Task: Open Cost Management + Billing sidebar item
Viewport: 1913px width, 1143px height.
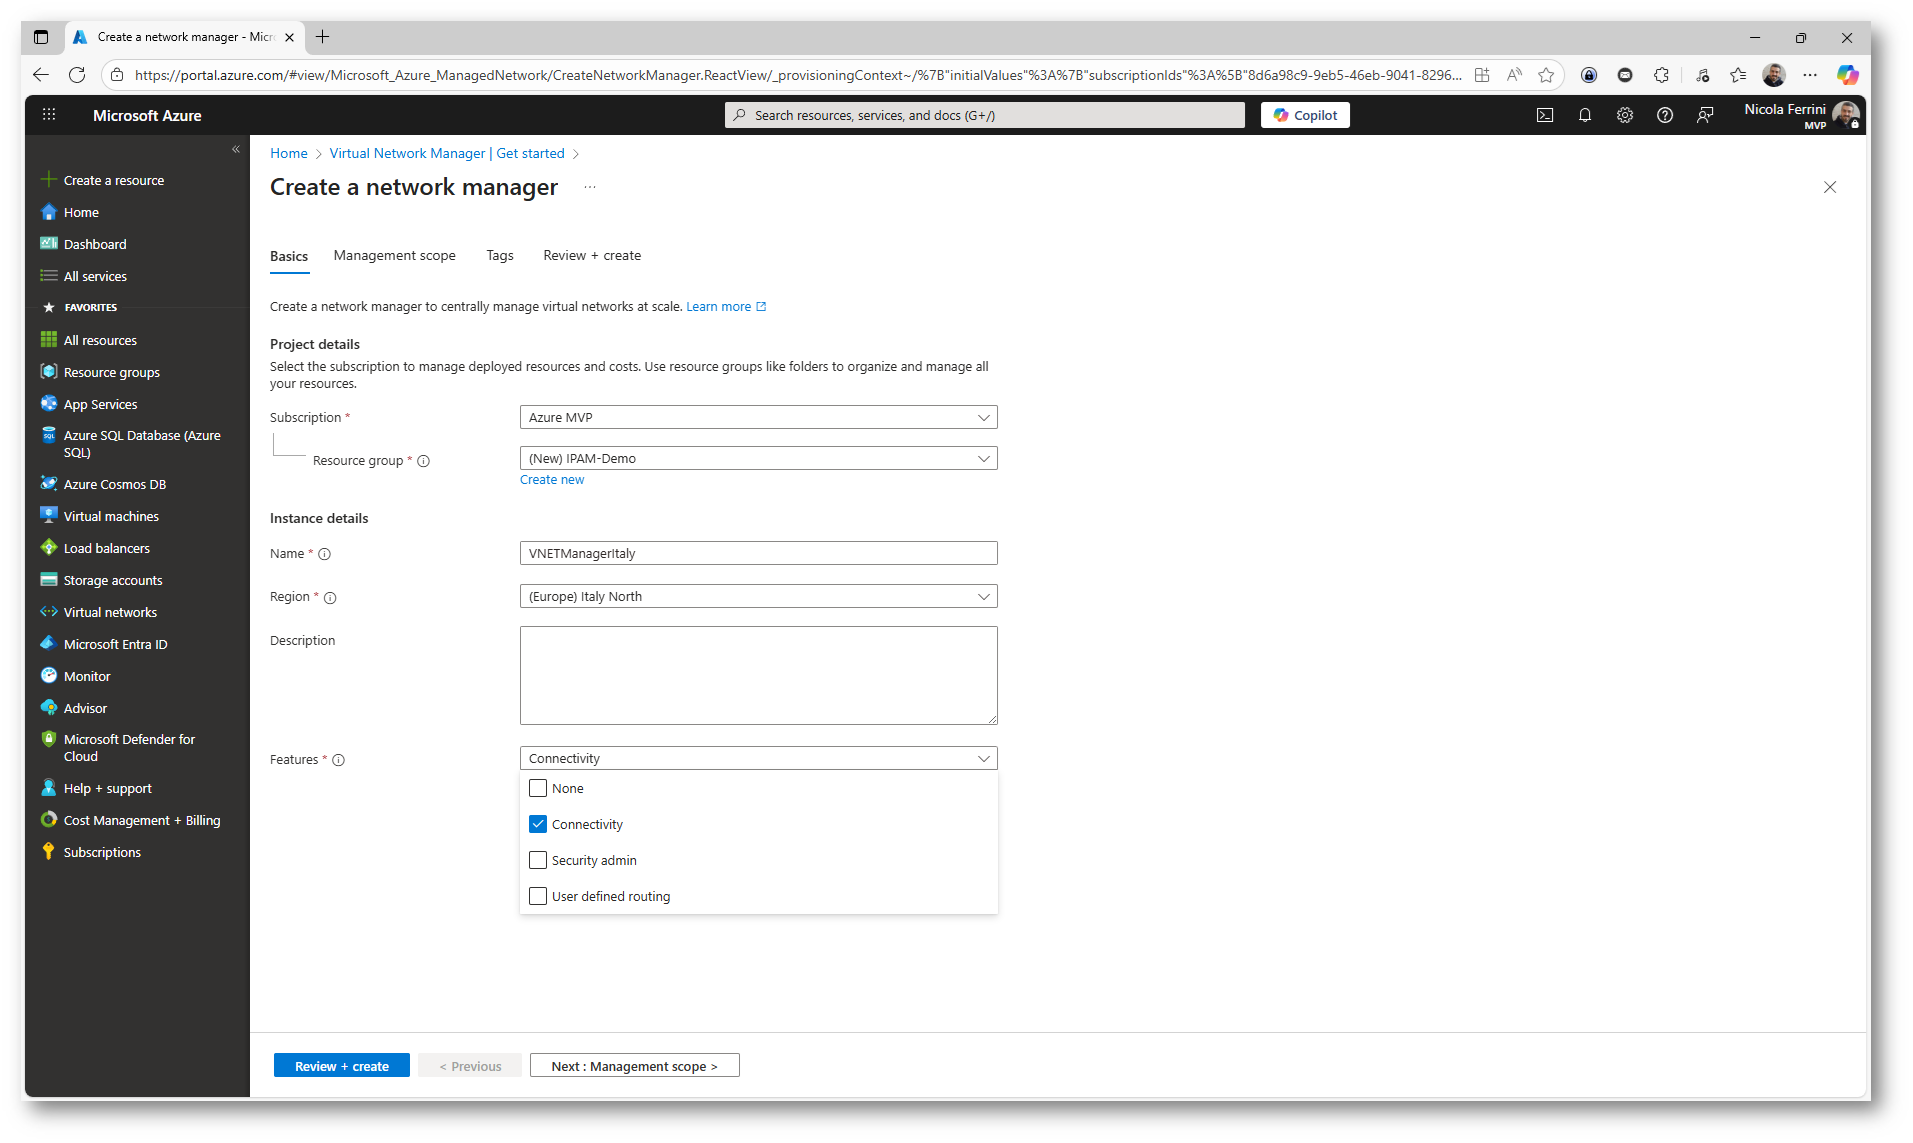Action: (141, 820)
